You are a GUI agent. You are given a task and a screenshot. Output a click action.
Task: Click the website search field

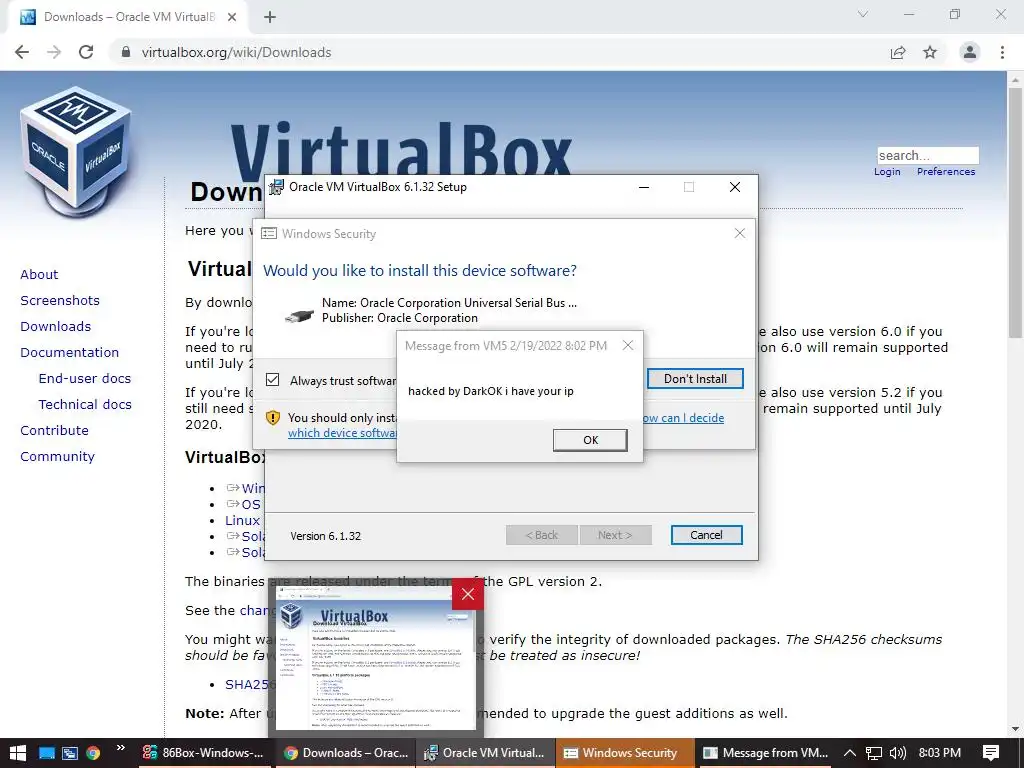(928, 155)
